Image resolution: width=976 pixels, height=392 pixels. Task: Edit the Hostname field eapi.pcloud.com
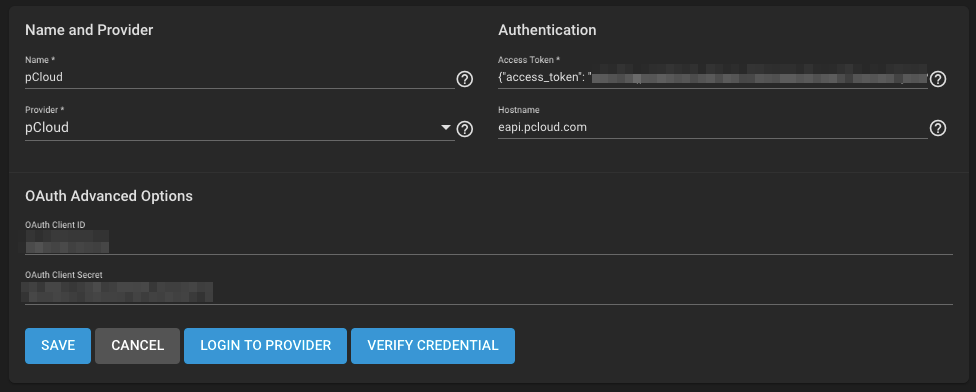[713, 128]
